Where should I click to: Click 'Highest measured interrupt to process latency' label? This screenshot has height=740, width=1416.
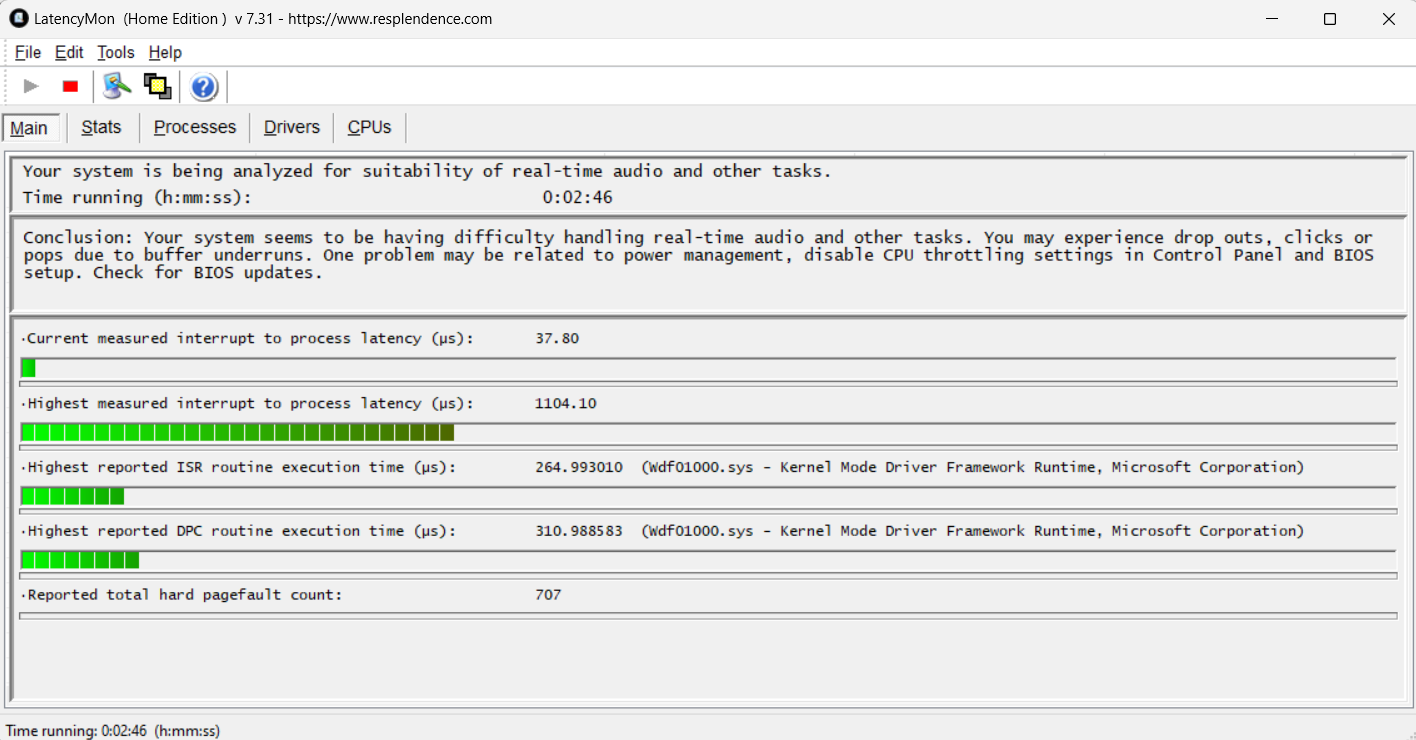point(250,404)
